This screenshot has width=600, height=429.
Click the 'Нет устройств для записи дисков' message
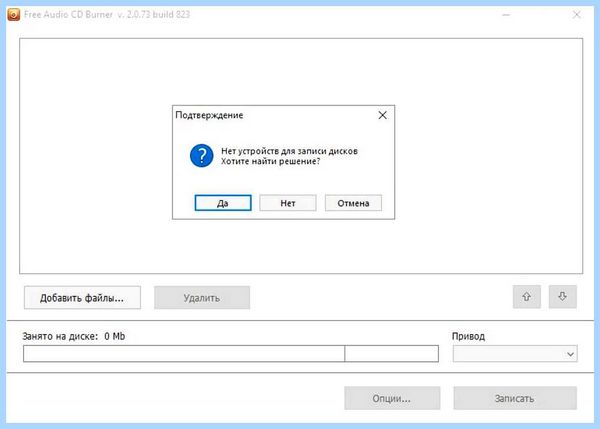(x=289, y=151)
